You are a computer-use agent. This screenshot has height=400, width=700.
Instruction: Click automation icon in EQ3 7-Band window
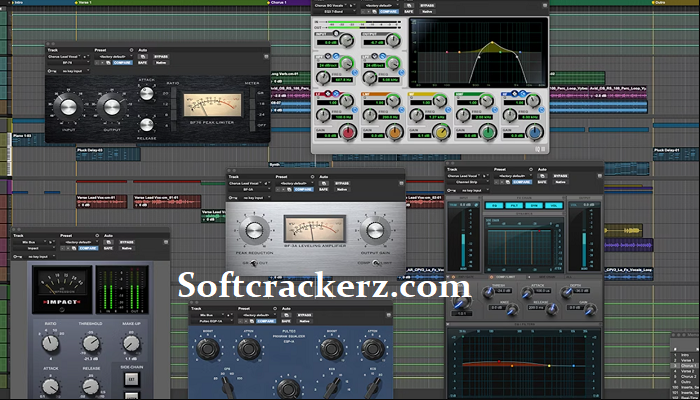(x=410, y=5)
